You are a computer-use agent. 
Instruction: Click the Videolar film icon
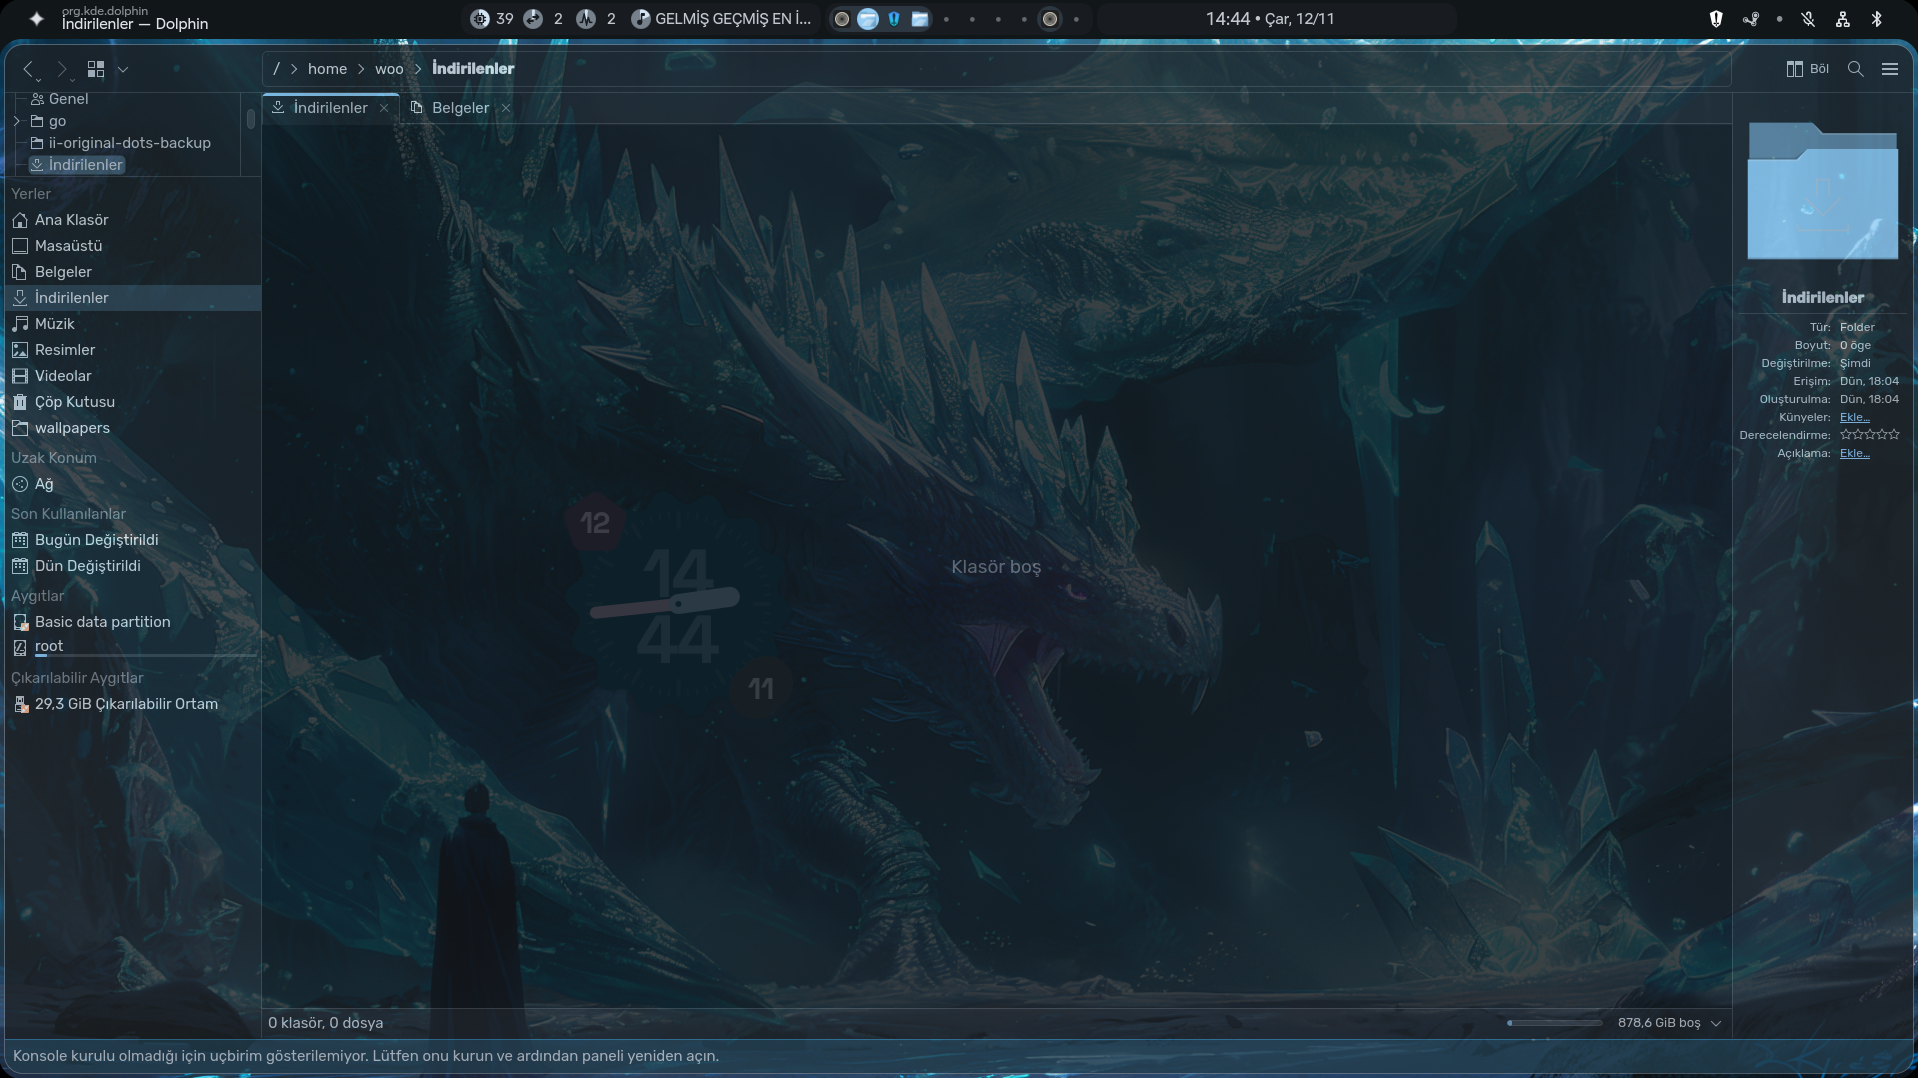pyautogui.click(x=20, y=376)
